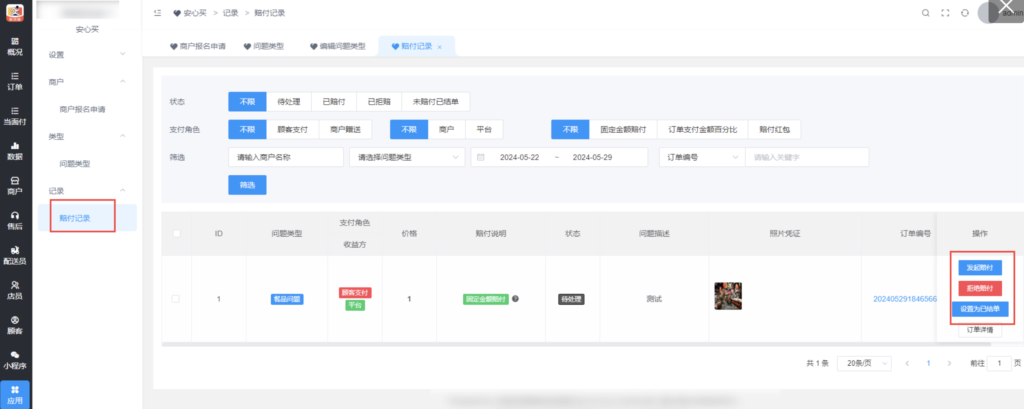1024x409 pixels.
Task: Choose 固定金额赔付 compensation type filter button
Action: [x=623, y=129]
